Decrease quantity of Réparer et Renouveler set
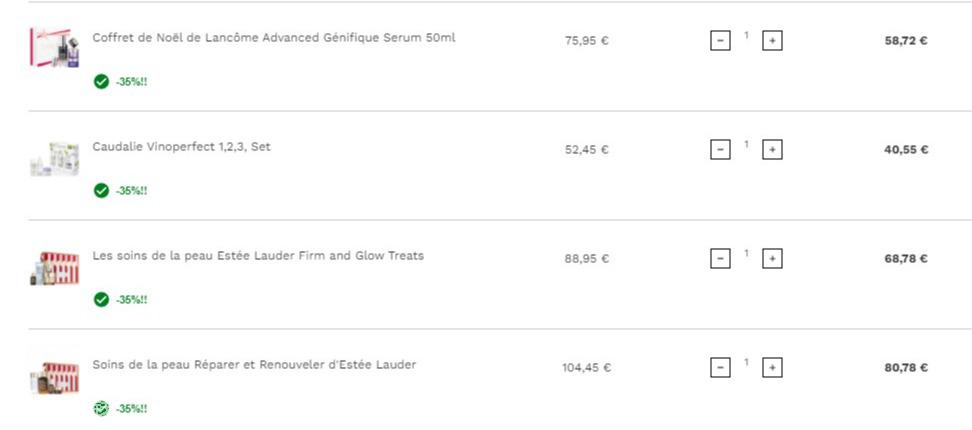 (720, 367)
